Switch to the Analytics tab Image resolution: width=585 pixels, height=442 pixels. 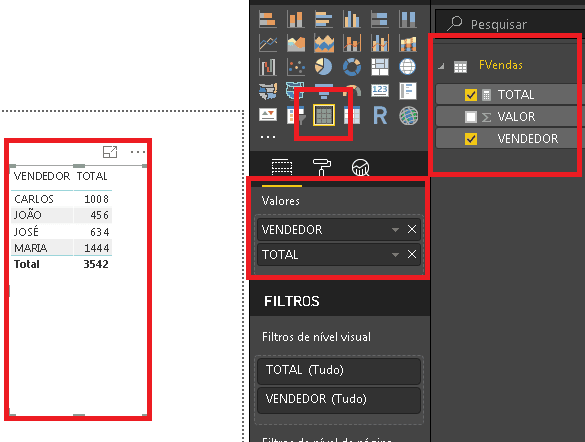tap(360, 167)
